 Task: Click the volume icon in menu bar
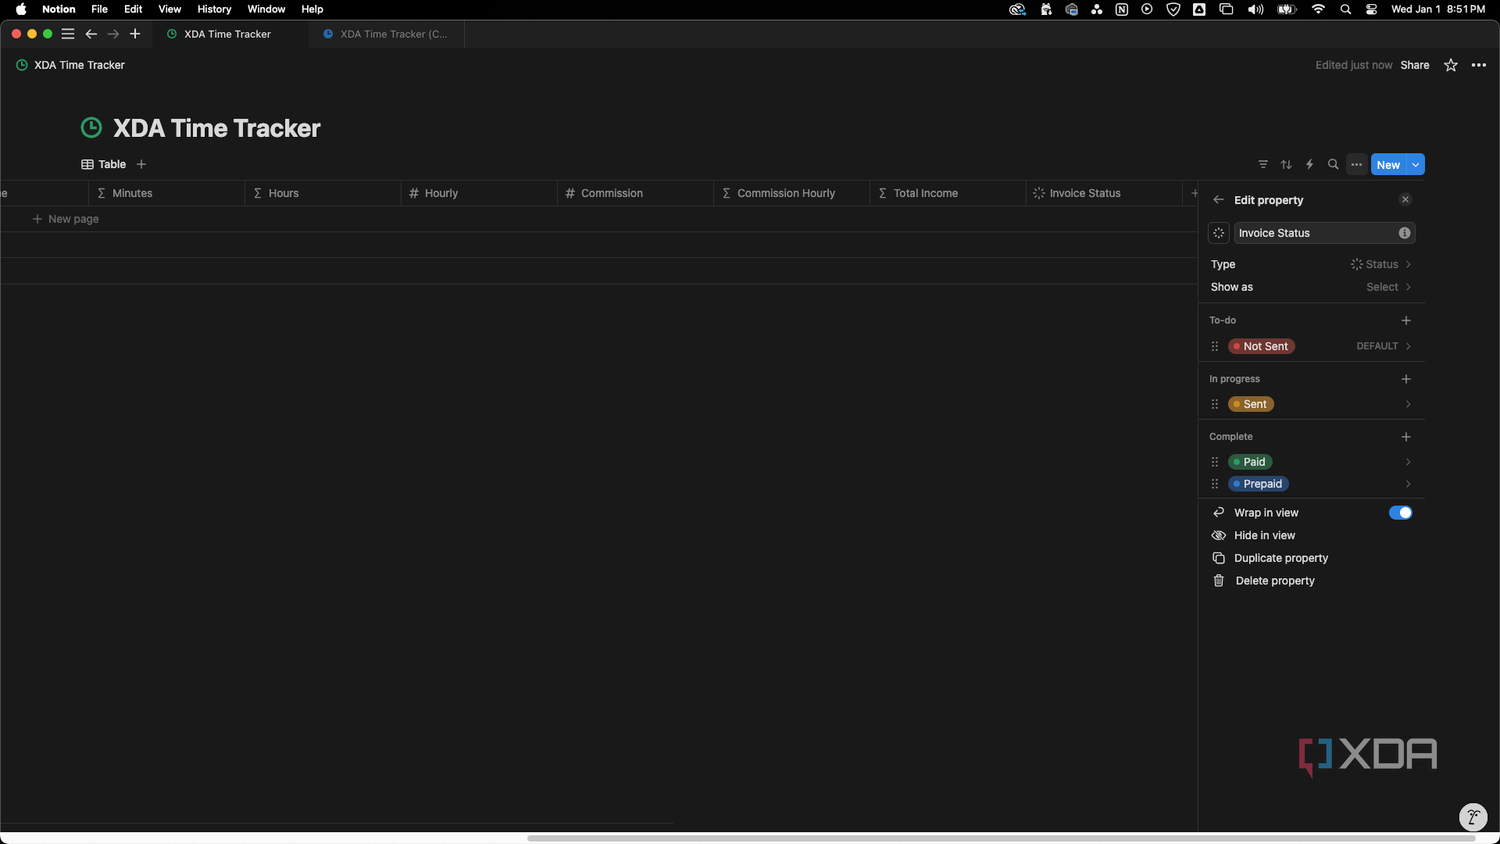pyautogui.click(x=1256, y=9)
